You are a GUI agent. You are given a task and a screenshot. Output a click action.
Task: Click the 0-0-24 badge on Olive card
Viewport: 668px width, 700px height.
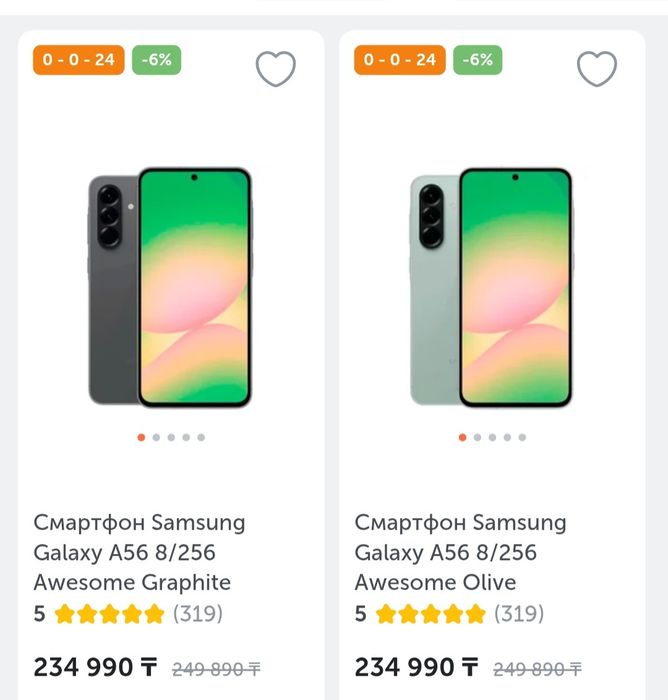pyautogui.click(x=400, y=60)
